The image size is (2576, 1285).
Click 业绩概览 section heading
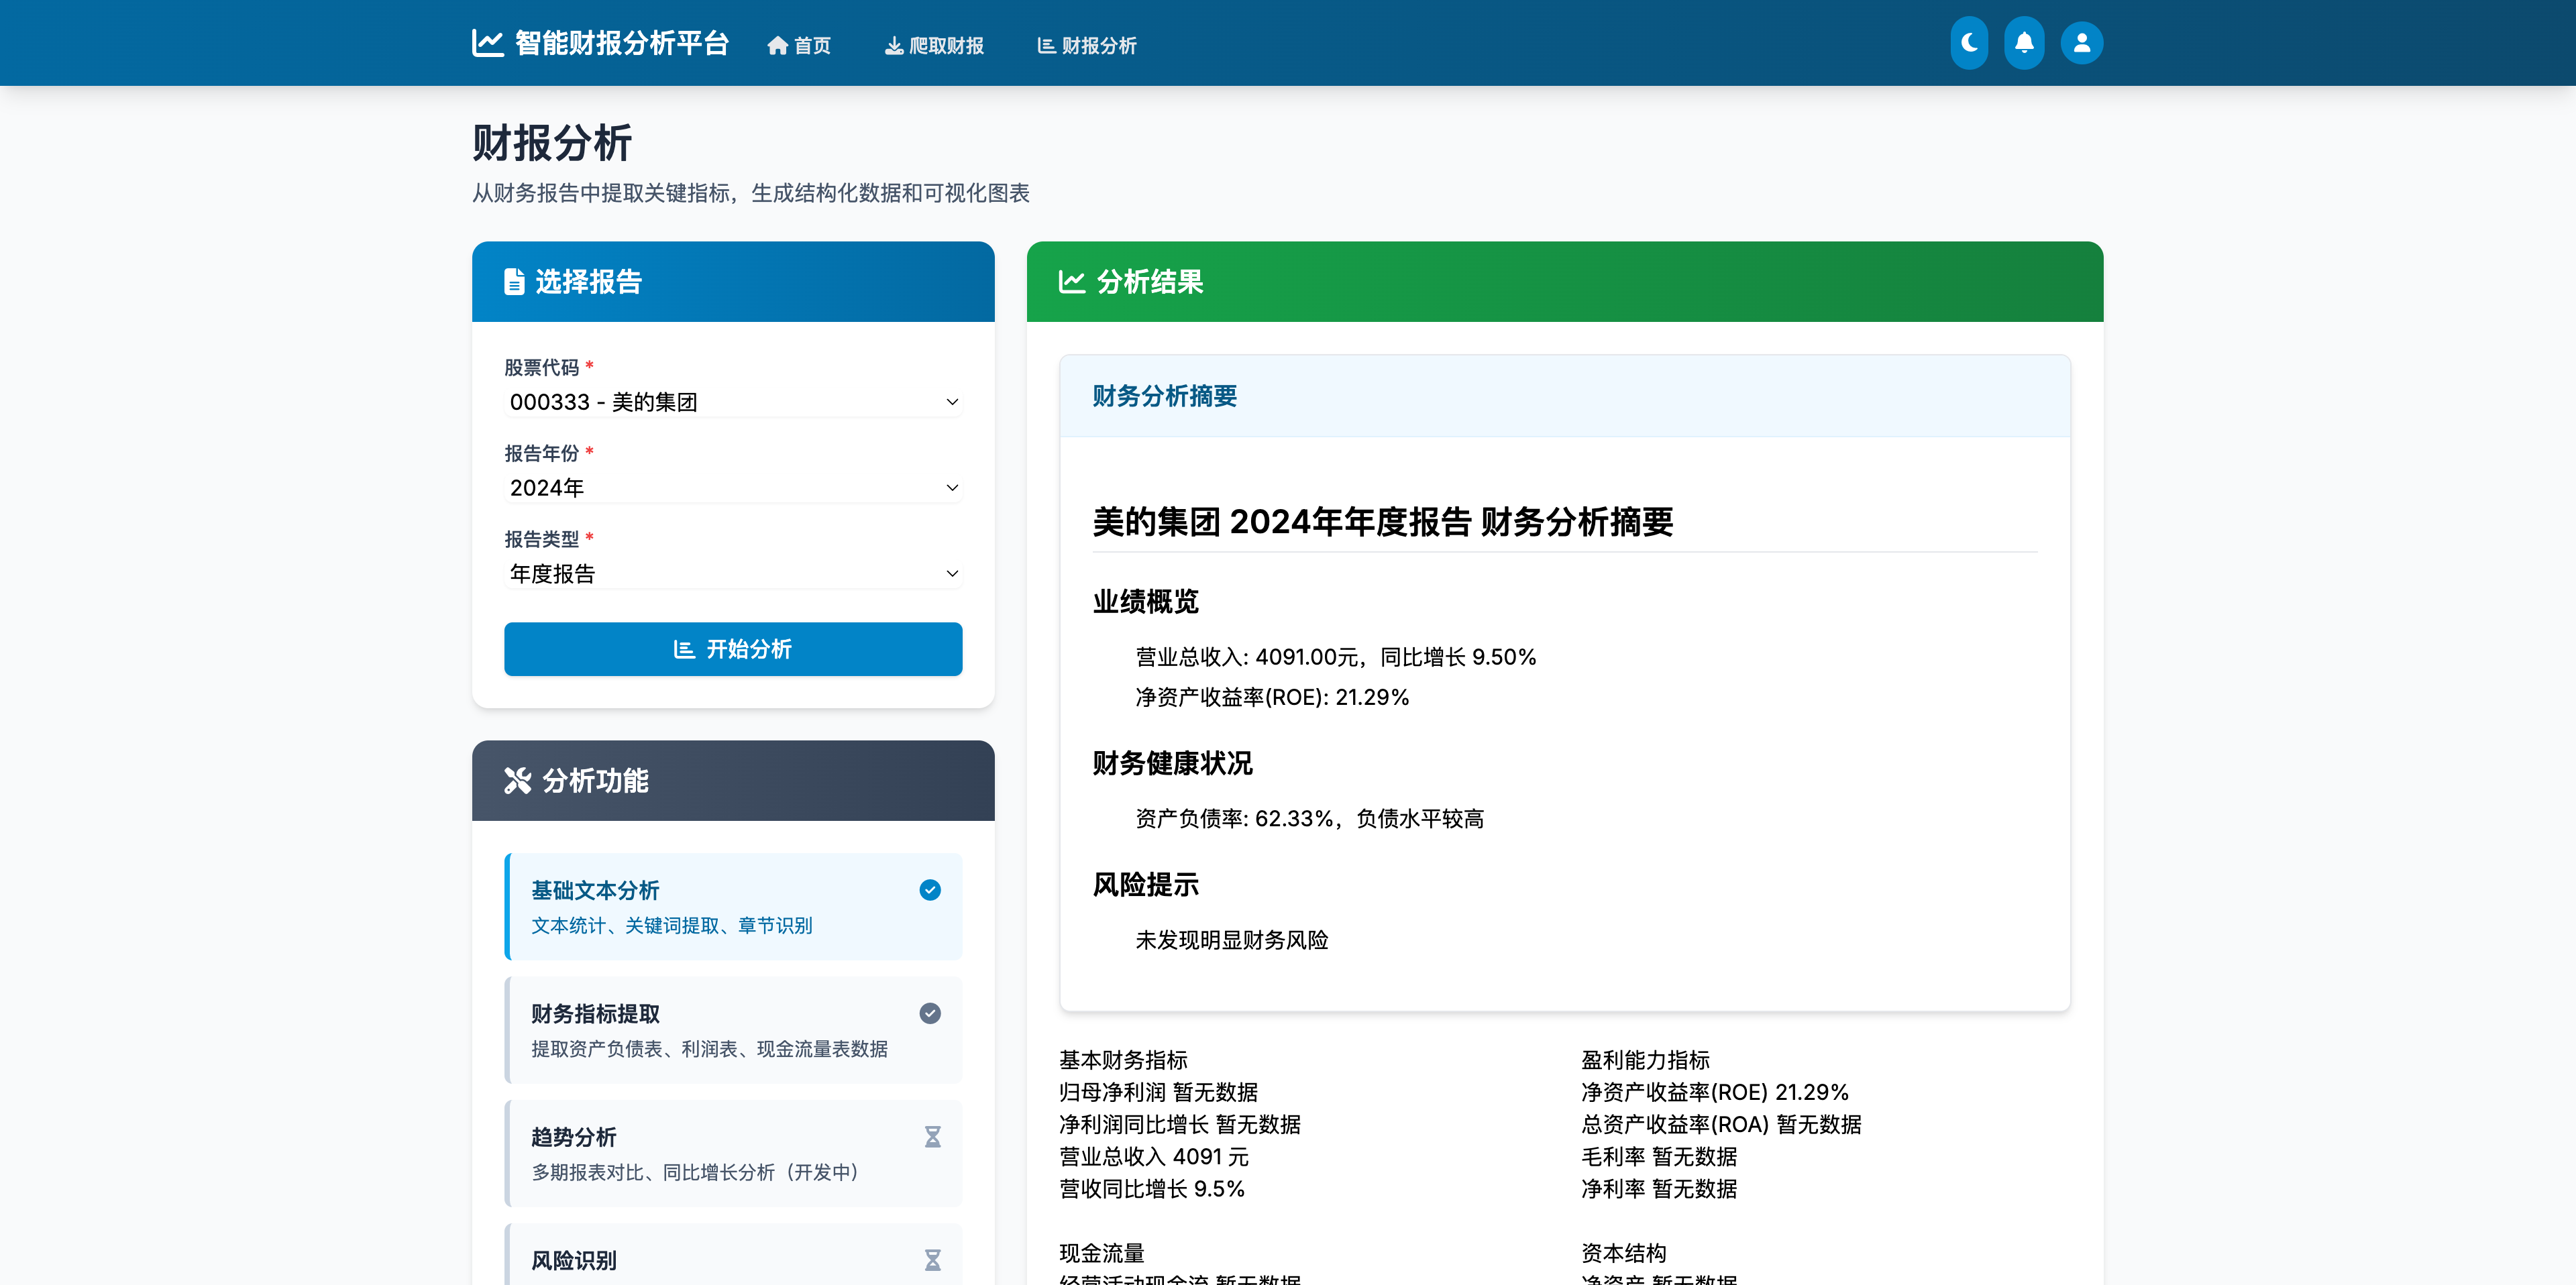[1145, 602]
